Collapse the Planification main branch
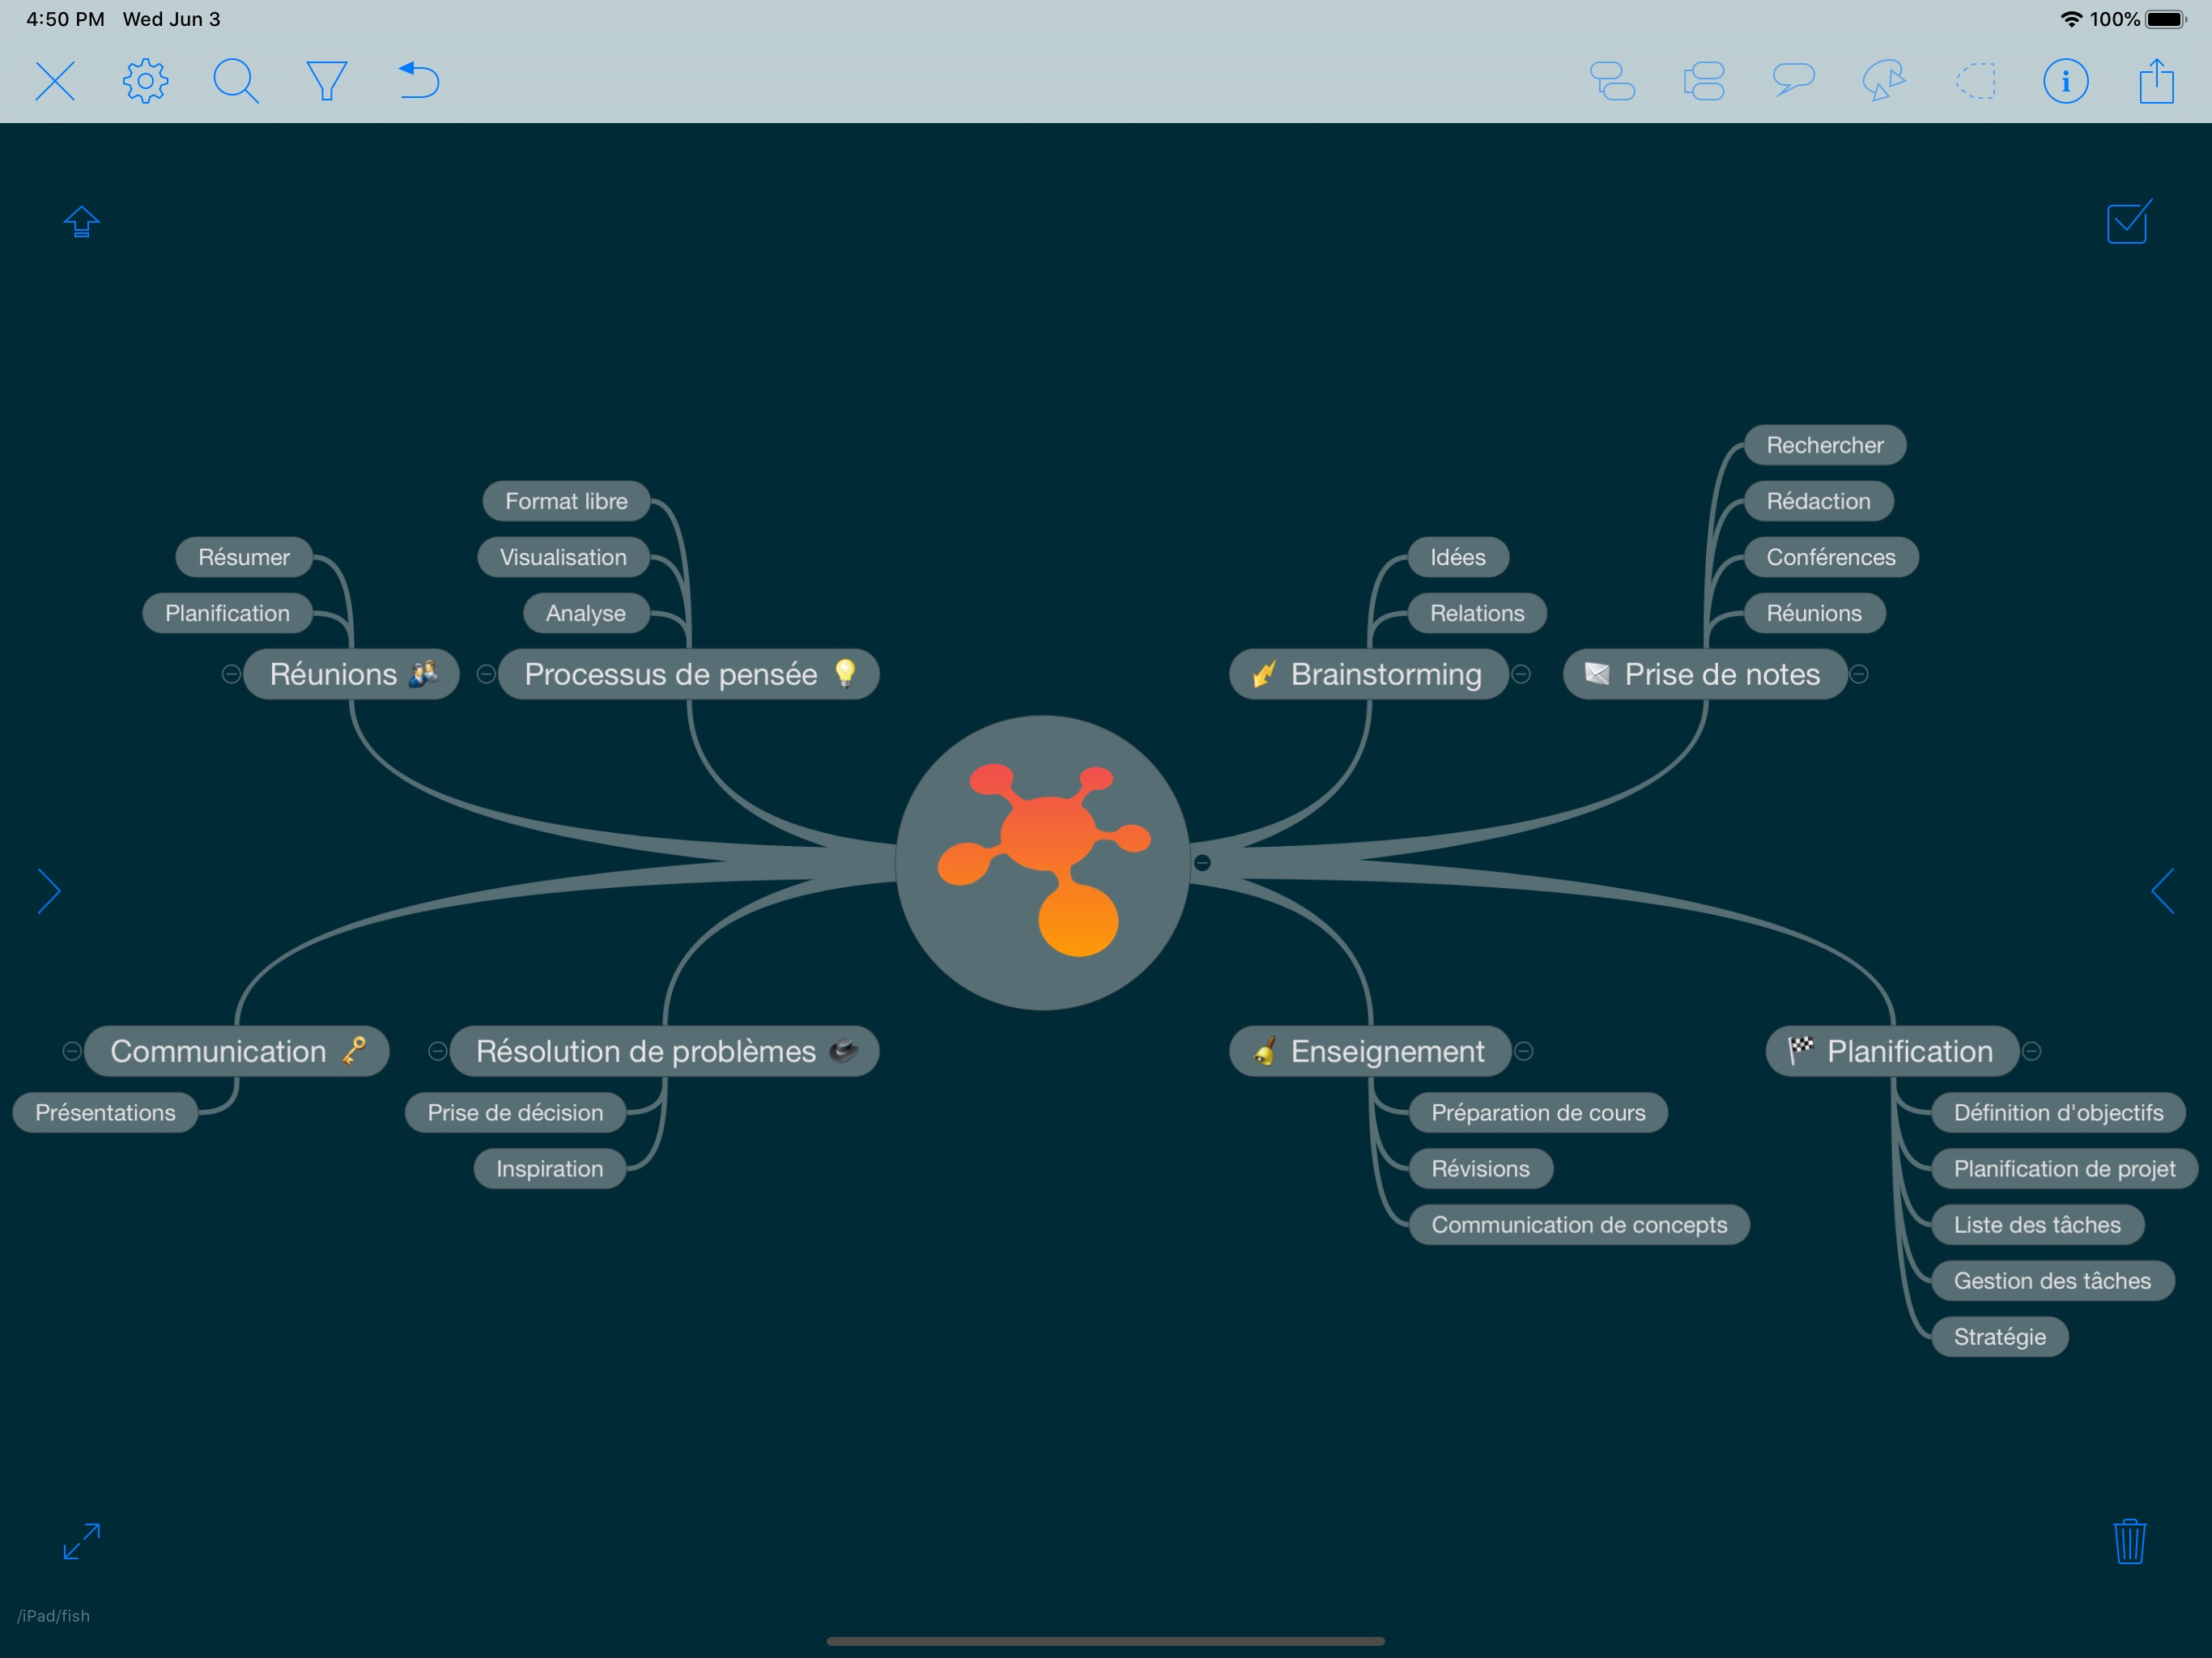The height and width of the screenshot is (1658, 2212). tap(2032, 1051)
